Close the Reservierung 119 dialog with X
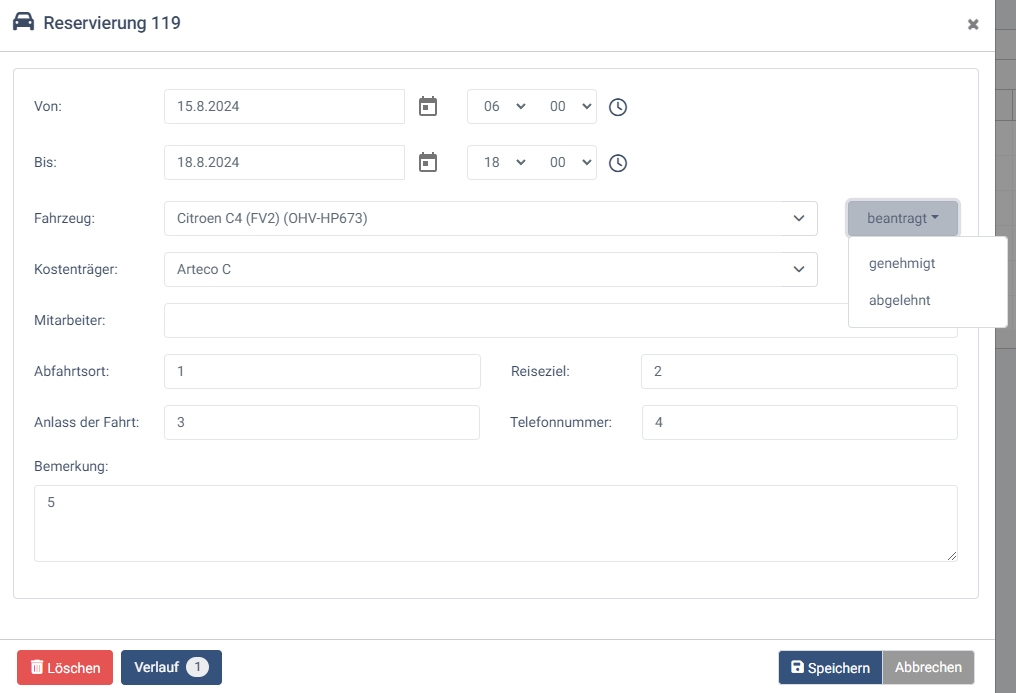1016x693 pixels. point(972,25)
